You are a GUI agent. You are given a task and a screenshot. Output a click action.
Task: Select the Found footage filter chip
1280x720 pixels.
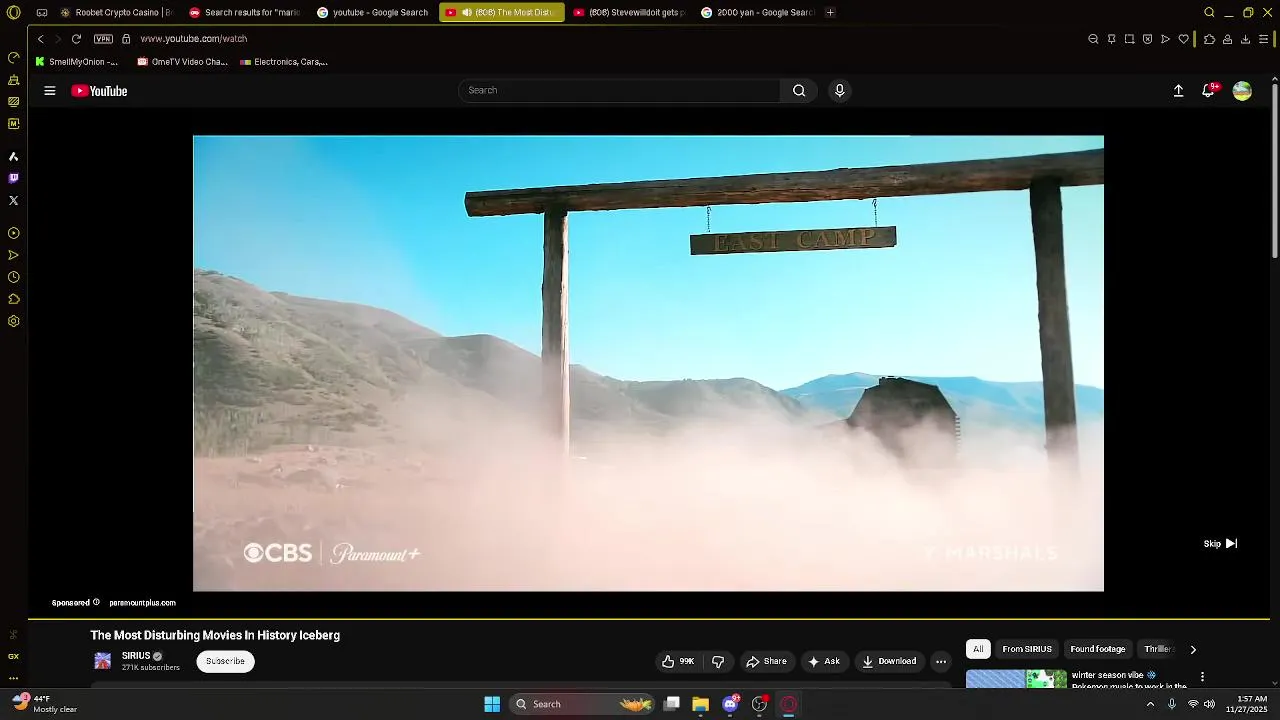(x=1098, y=649)
